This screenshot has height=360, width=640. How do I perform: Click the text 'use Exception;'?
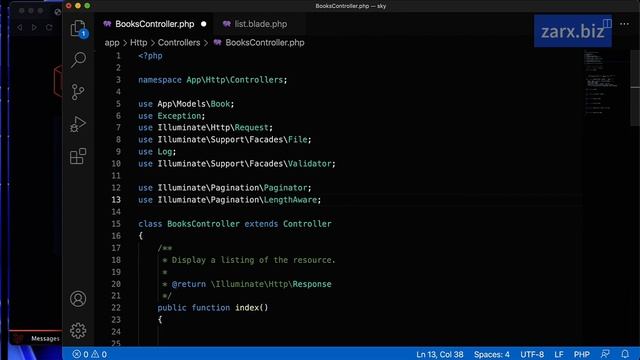point(171,116)
